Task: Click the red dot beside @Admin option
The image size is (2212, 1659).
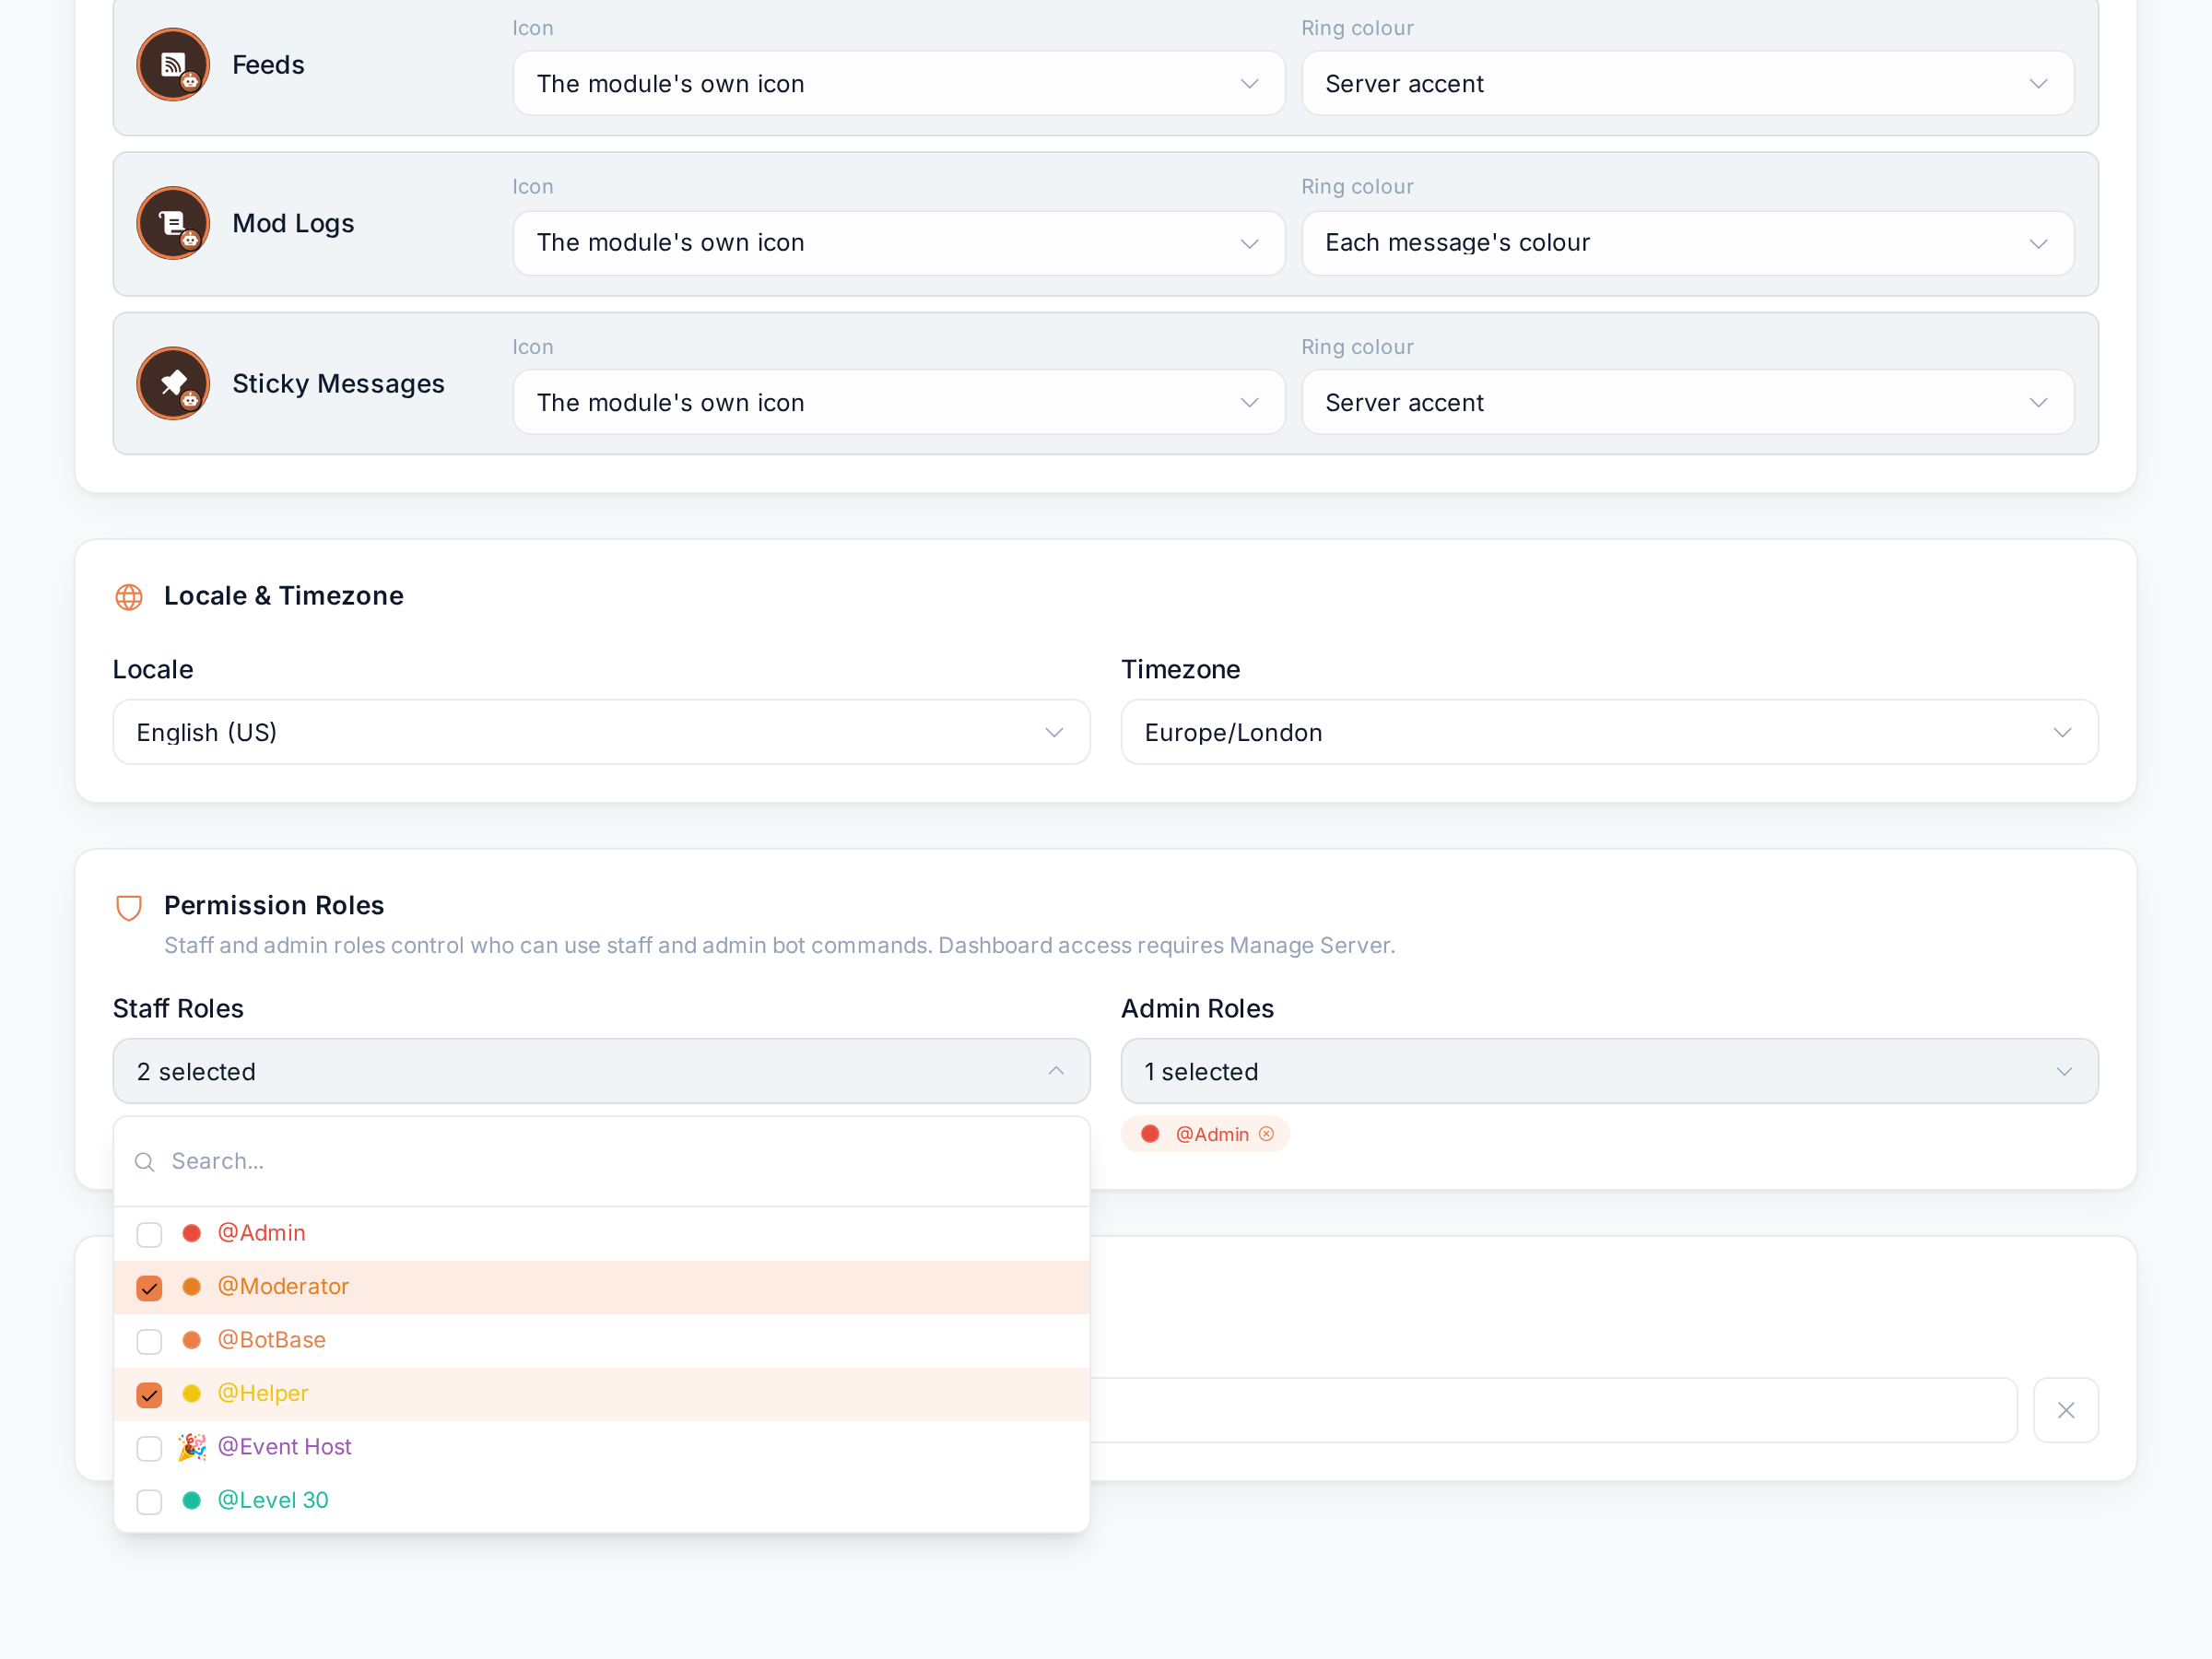Action: click(x=192, y=1233)
